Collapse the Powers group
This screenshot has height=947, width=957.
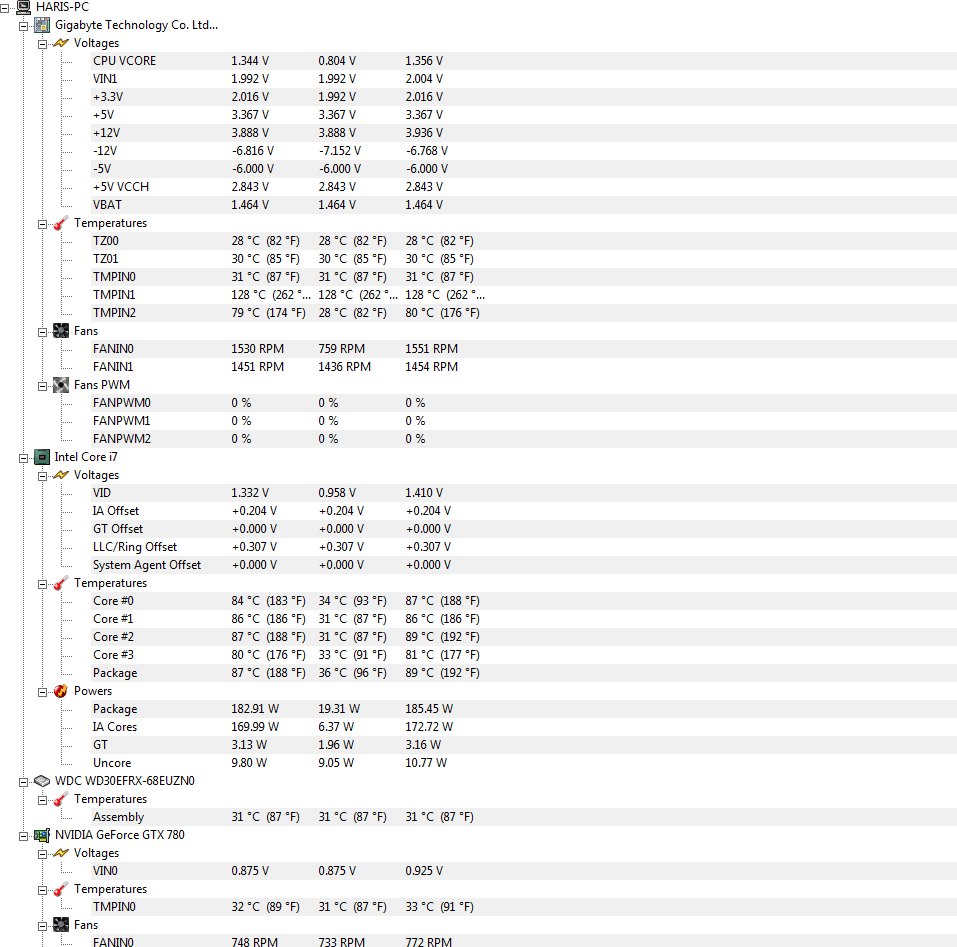43,693
